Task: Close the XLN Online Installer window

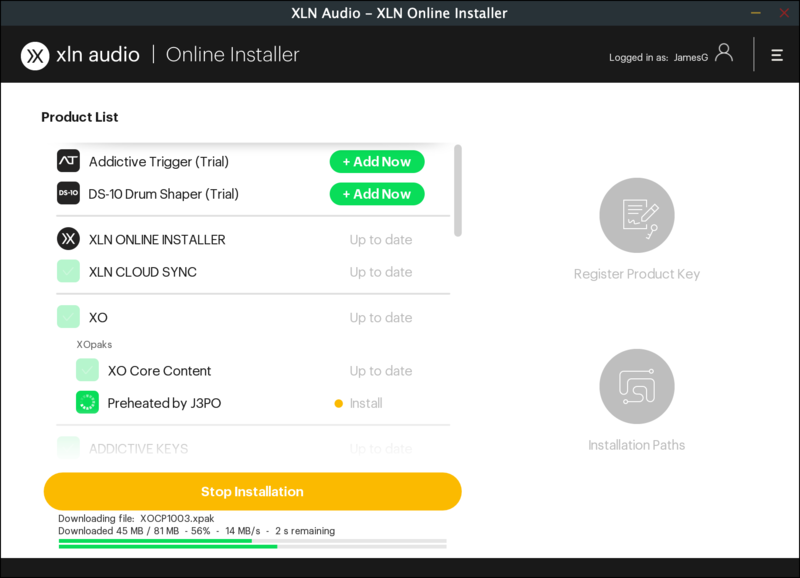Action: 784,13
